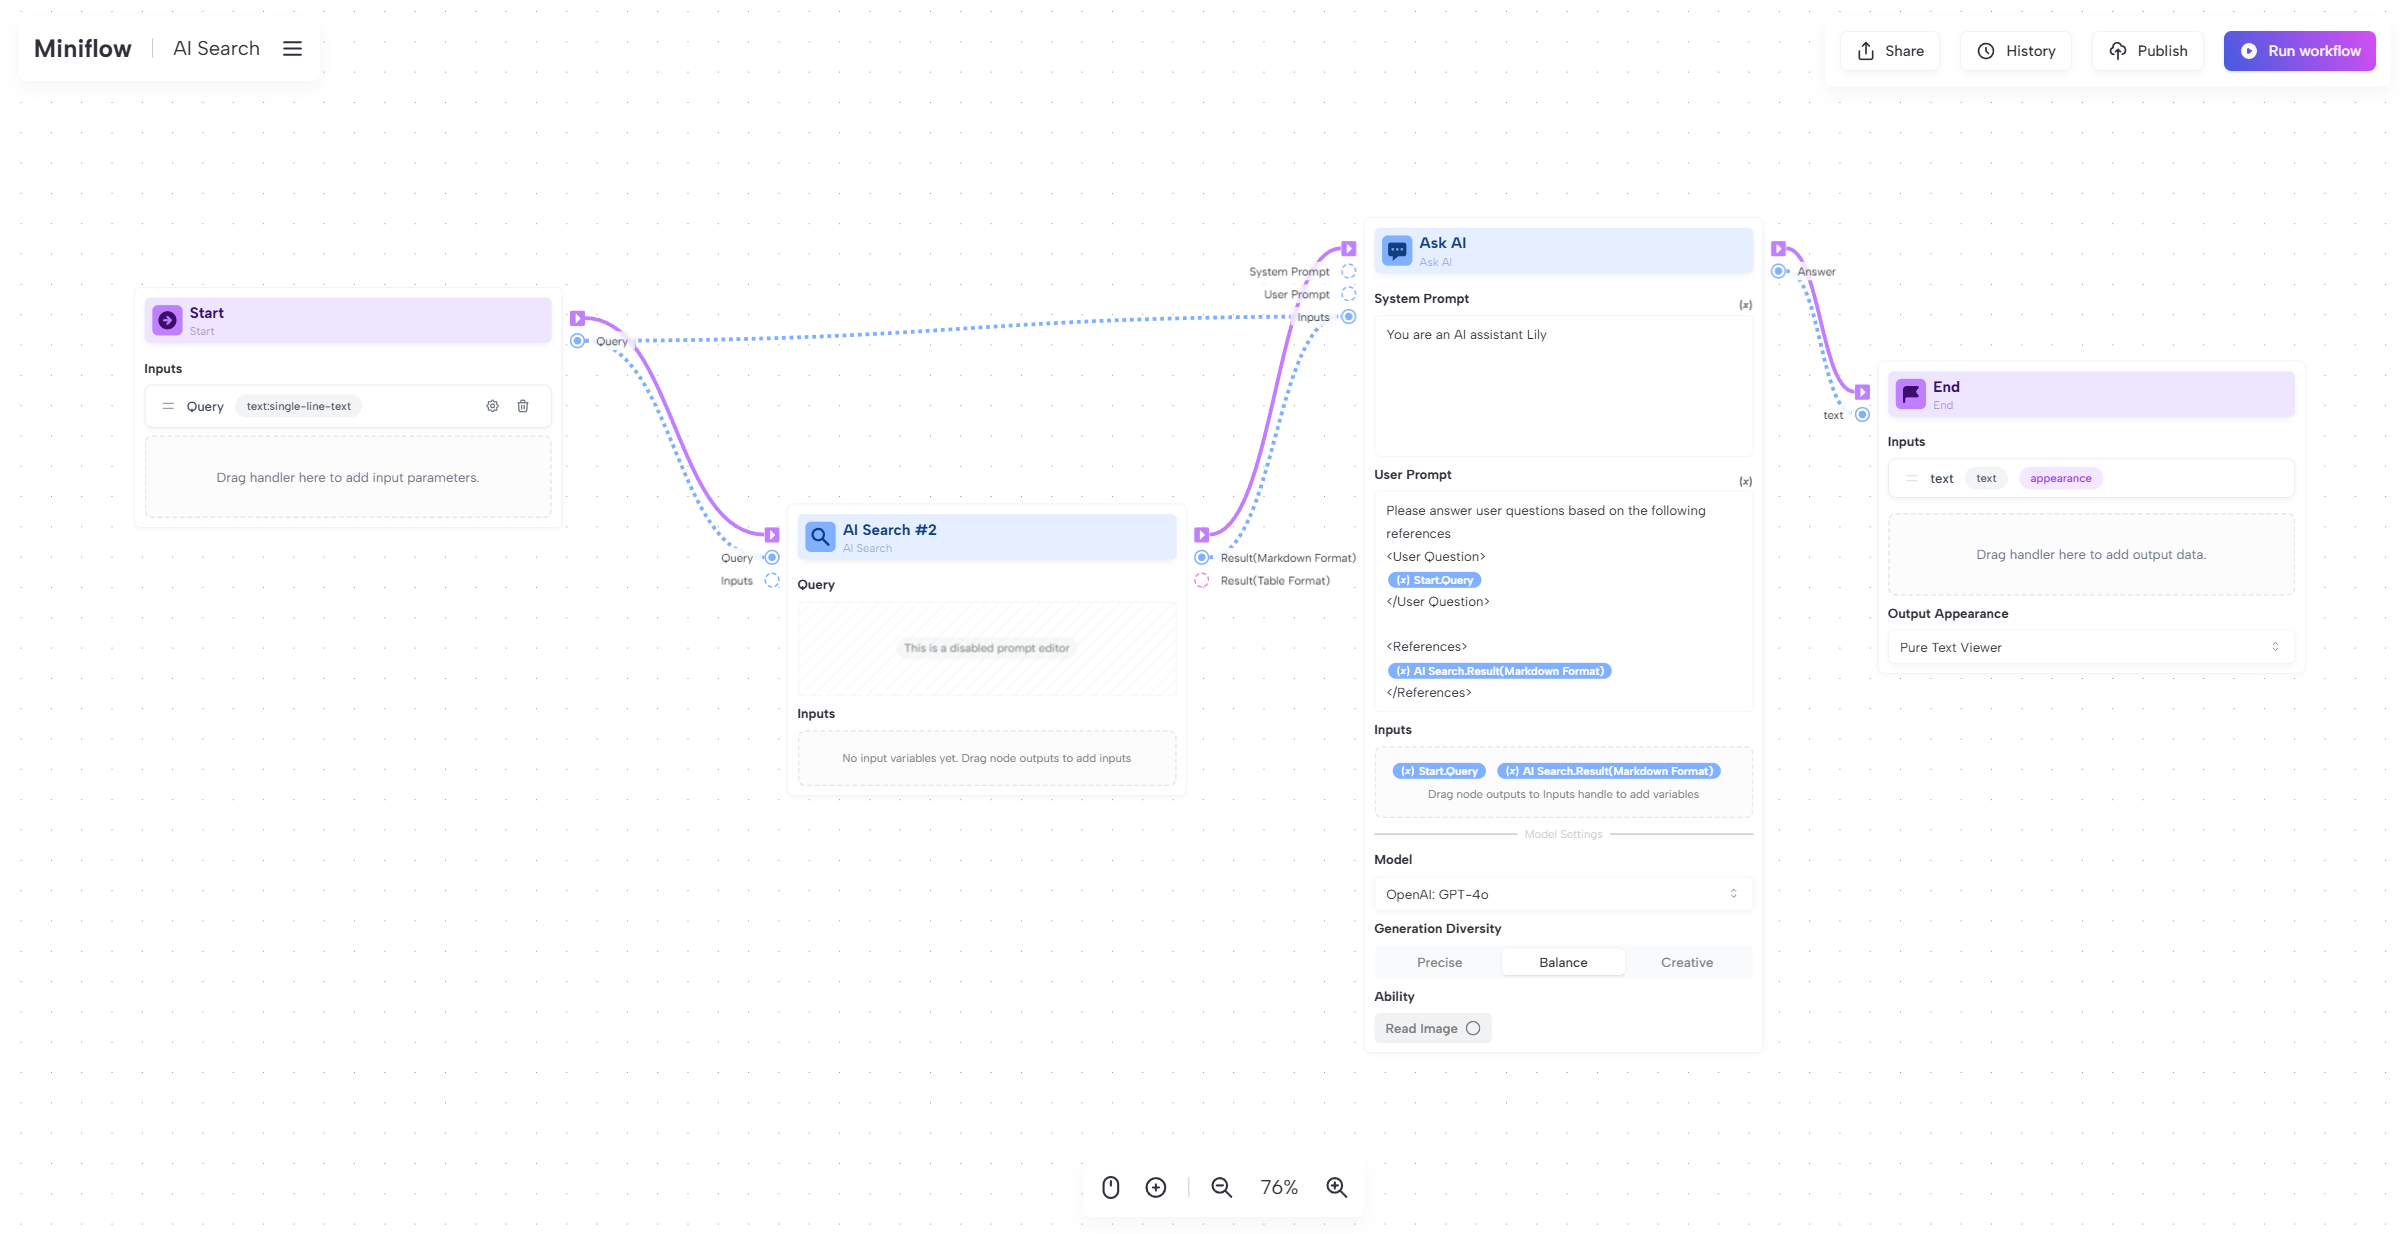Click the appearance tag on End input

coord(2060,478)
